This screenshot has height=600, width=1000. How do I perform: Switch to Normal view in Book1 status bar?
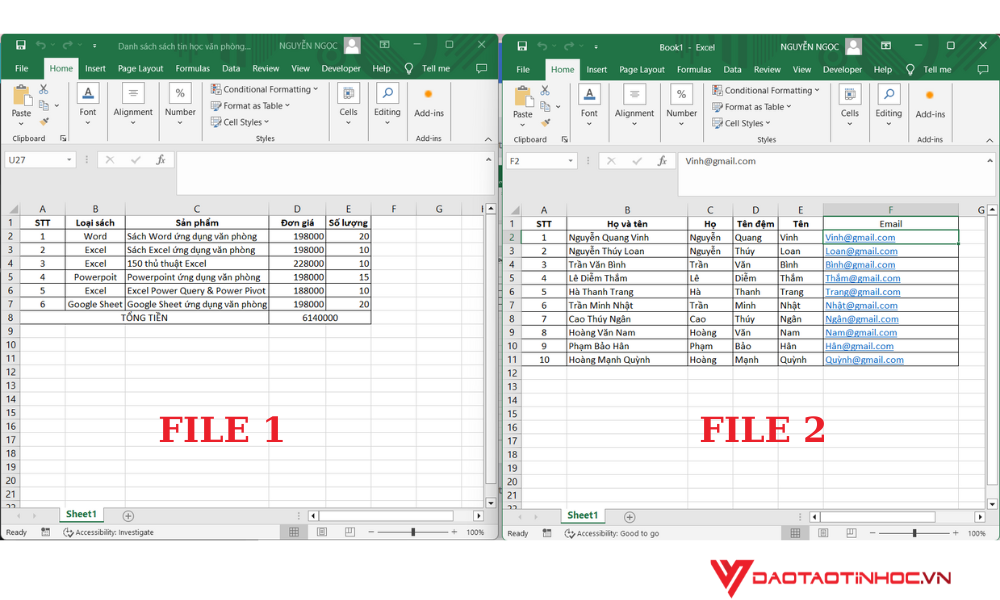(795, 533)
